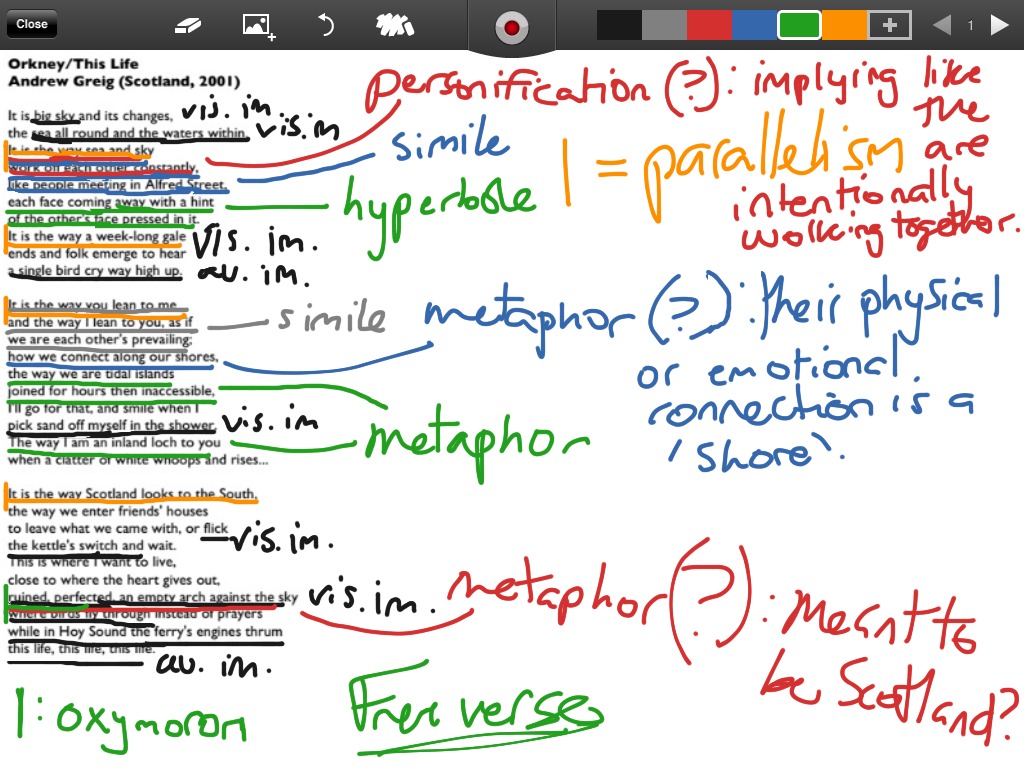
Task: Pick the orange ink color
Action: [x=844, y=25]
